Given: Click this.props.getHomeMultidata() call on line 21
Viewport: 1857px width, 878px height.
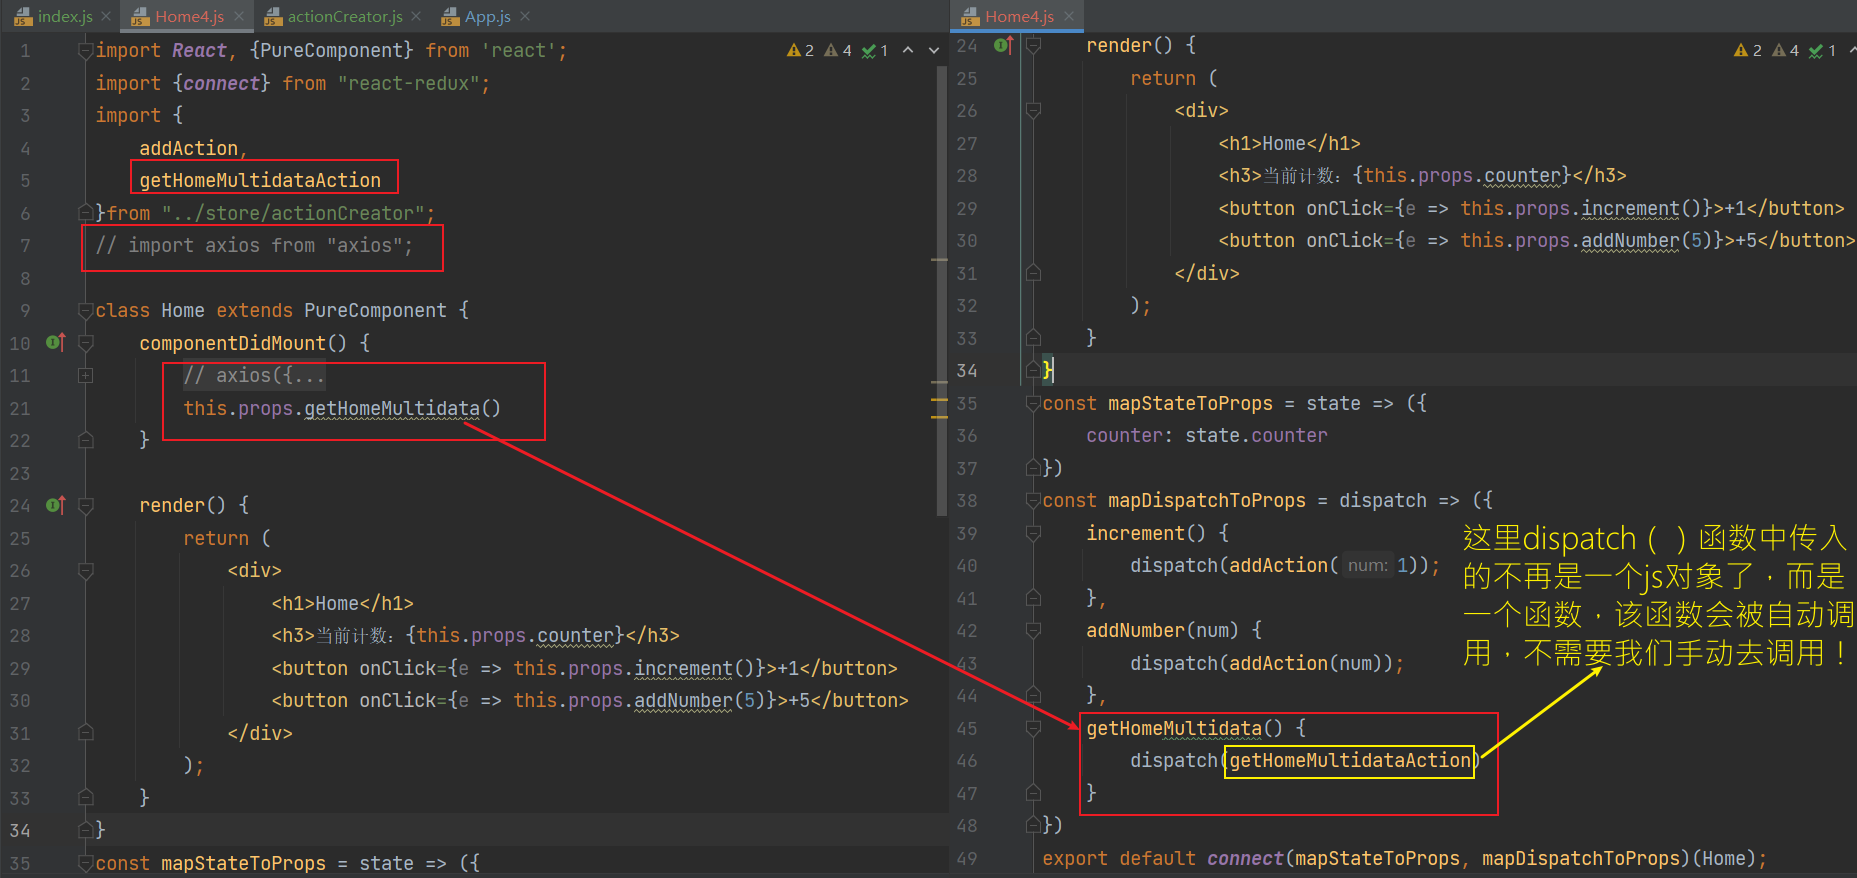Looking at the screenshot, I should tap(342, 408).
